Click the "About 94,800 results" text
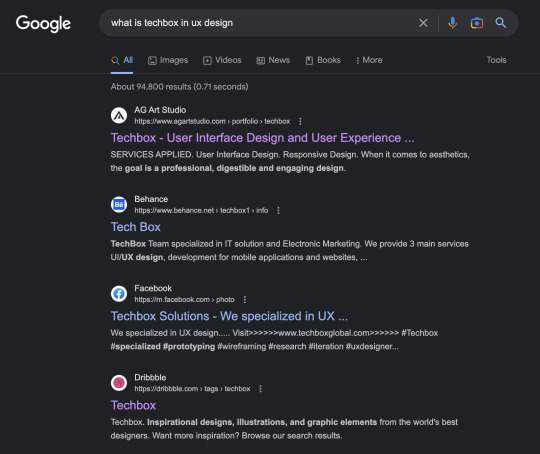The height and width of the screenshot is (454, 540). [151, 87]
